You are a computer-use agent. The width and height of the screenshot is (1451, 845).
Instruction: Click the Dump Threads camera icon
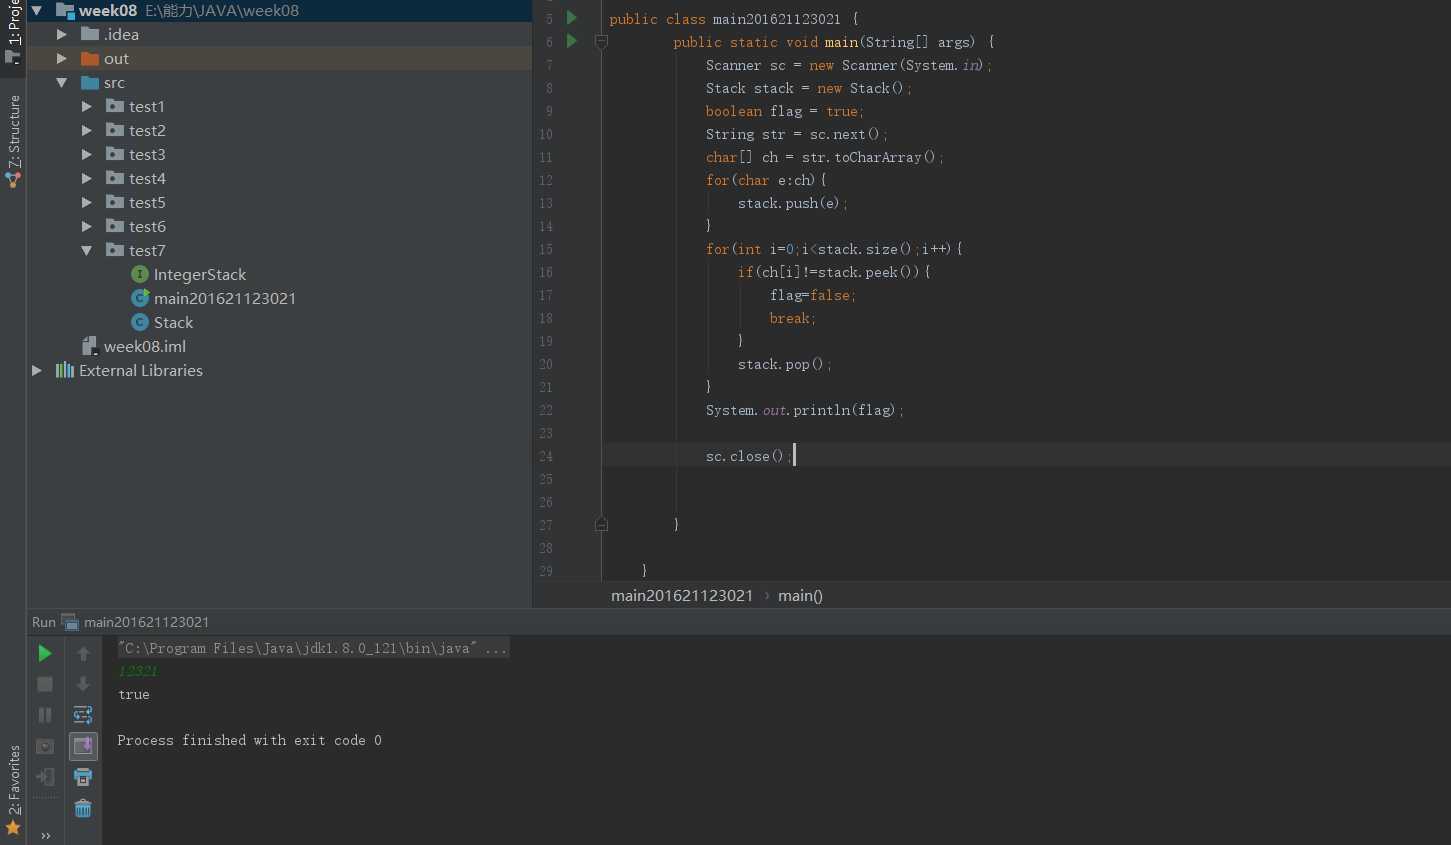click(45, 746)
